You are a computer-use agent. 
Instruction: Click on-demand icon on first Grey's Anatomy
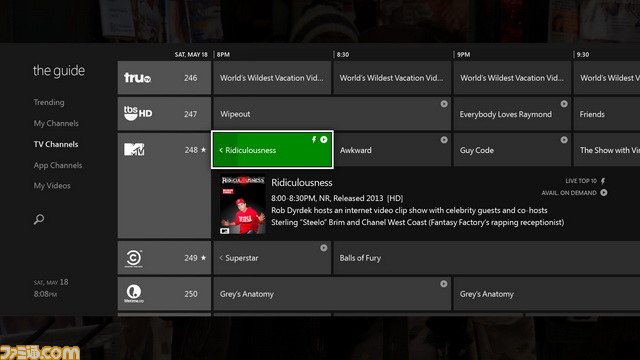pyautogui.click(x=444, y=284)
